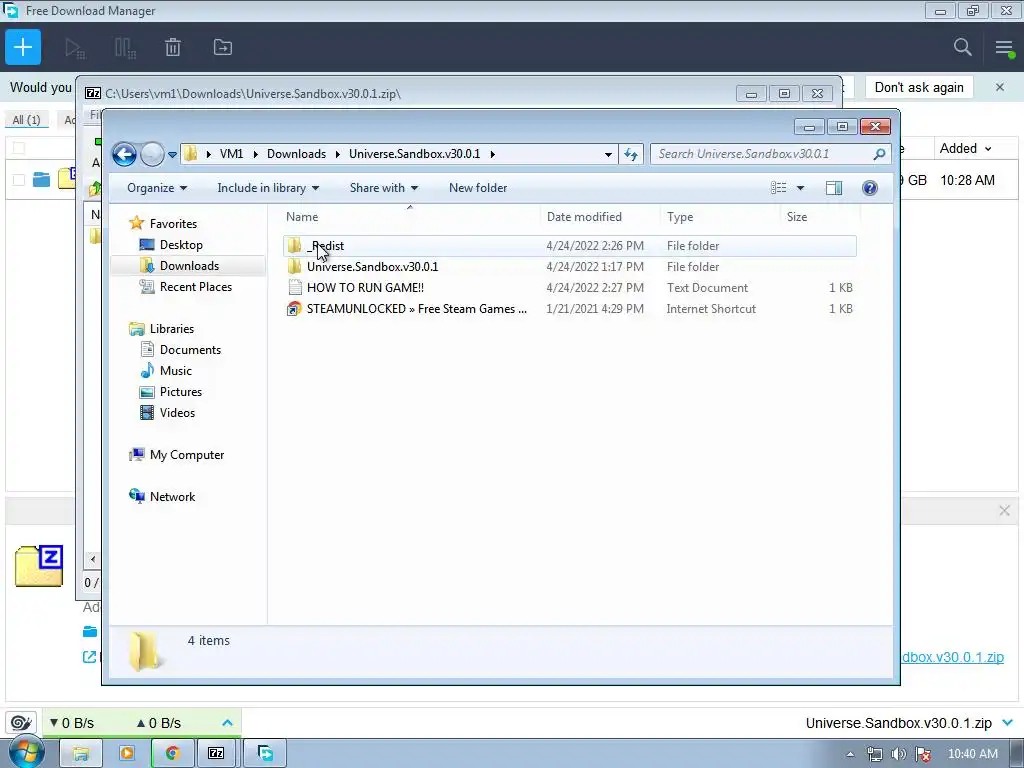Image resolution: width=1024 pixels, height=768 pixels.
Task: Sort by Size column header
Action: [818, 217]
